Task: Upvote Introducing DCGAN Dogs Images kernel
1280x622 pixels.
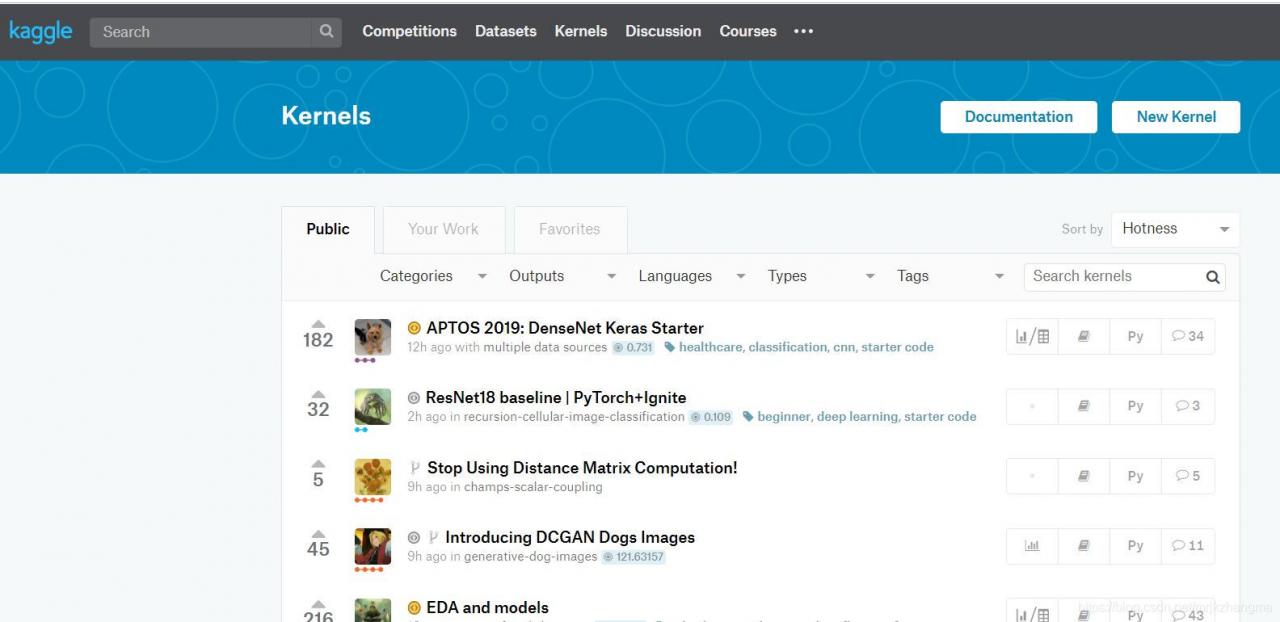Action: coord(318,533)
